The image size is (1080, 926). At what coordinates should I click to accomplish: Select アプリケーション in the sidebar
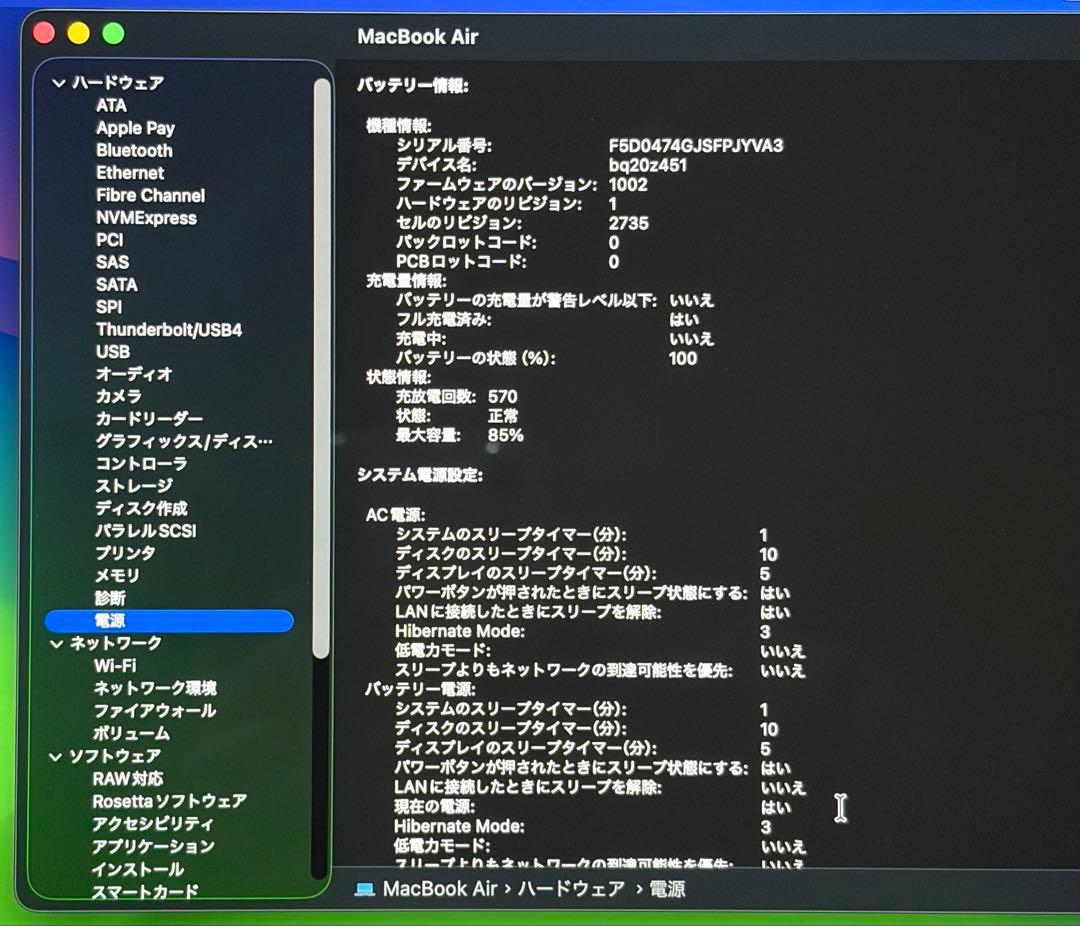tap(153, 846)
